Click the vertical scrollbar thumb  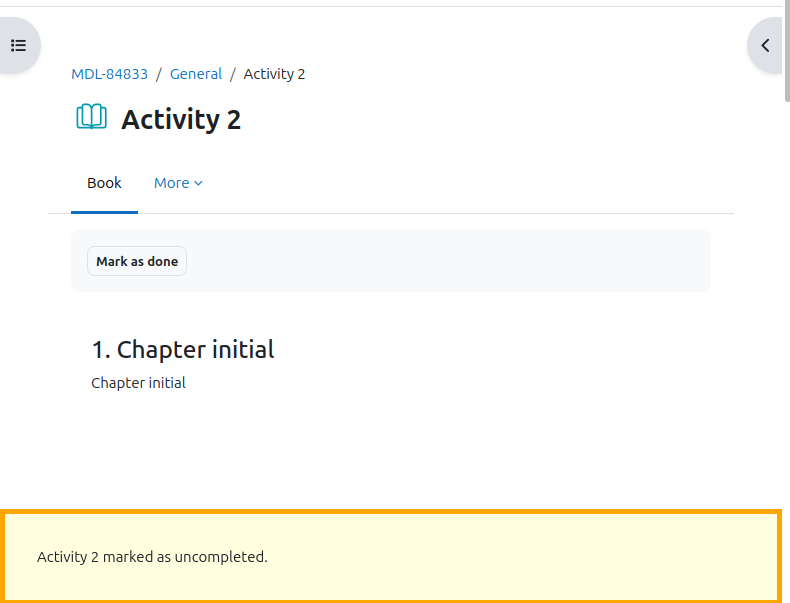click(x=786, y=50)
